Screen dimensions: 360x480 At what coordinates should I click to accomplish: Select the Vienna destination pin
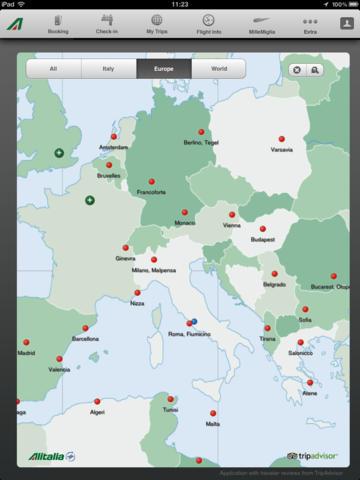(232, 215)
